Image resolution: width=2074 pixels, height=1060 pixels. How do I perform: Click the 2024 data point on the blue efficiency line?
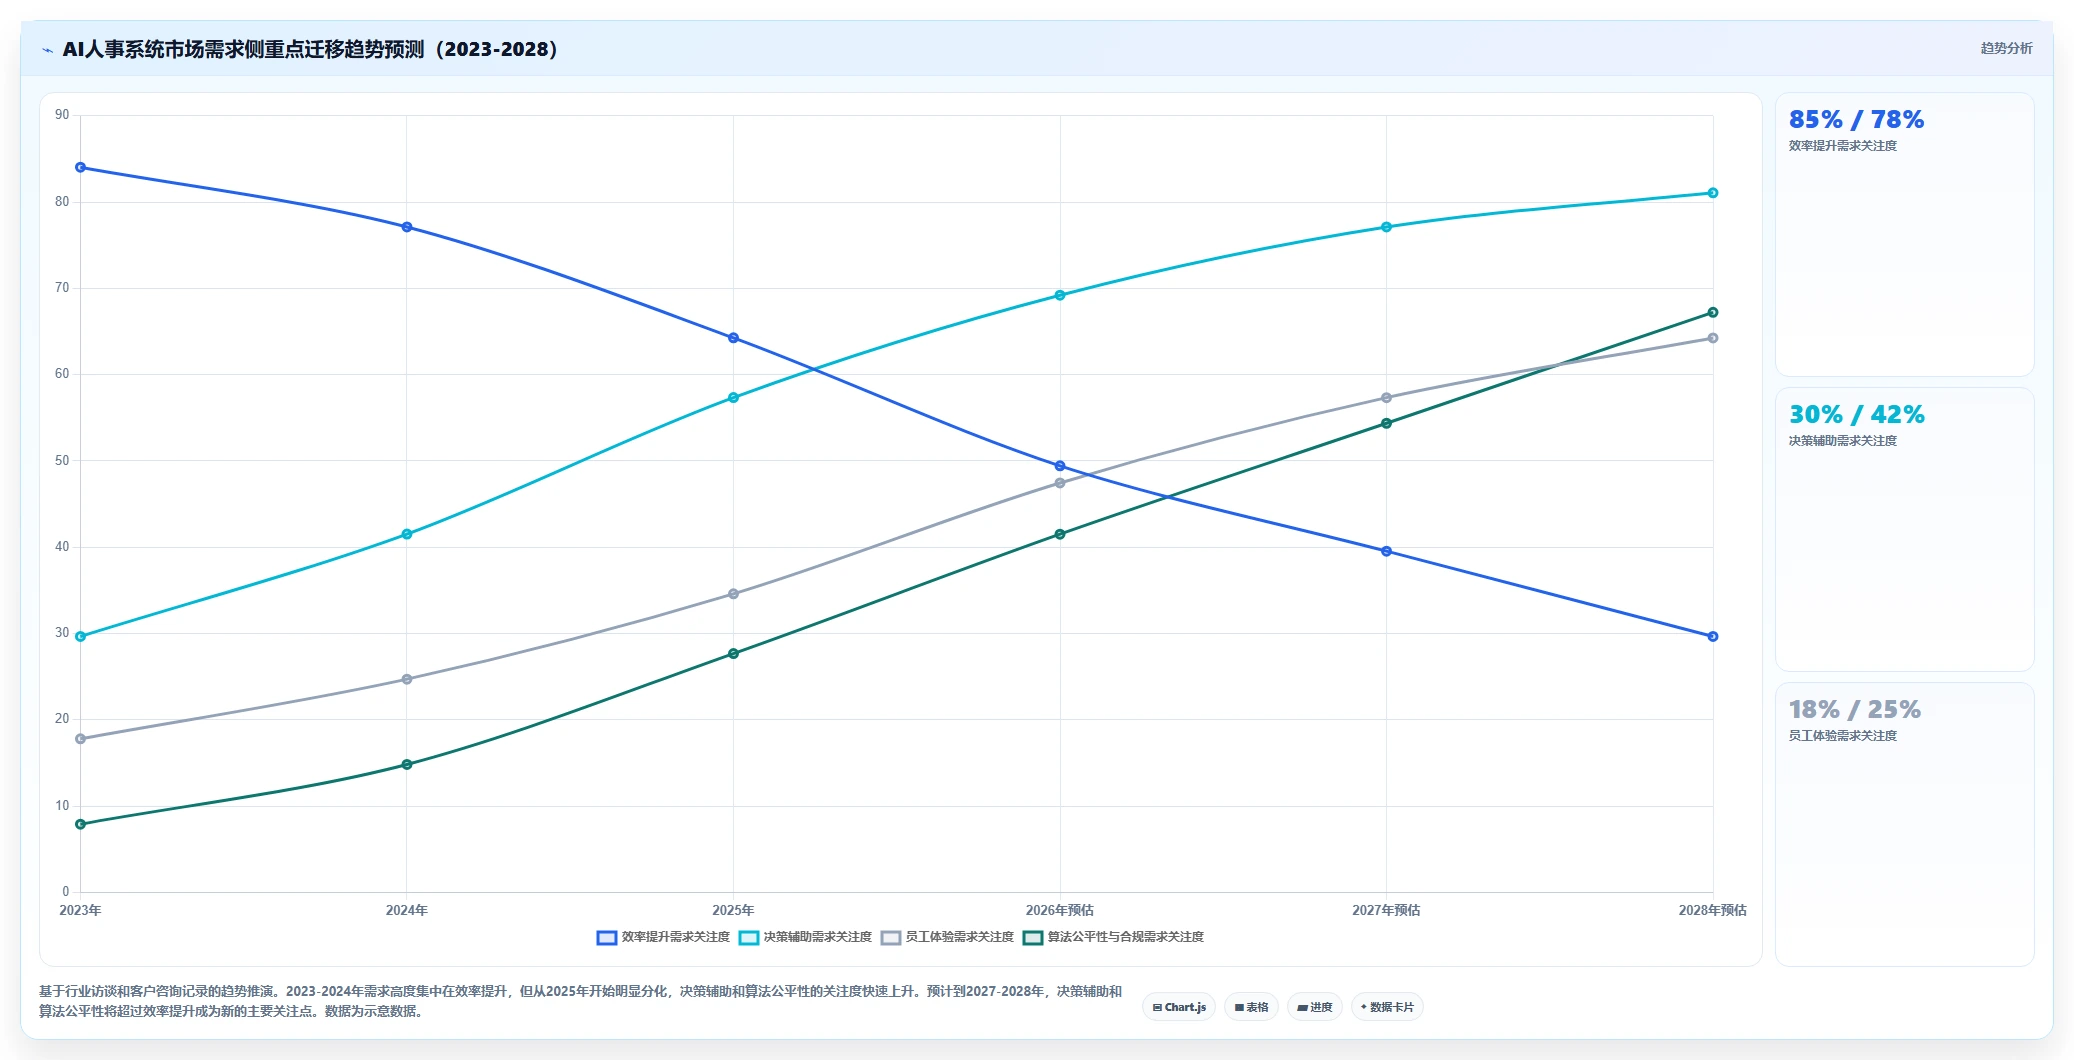[x=407, y=227]
